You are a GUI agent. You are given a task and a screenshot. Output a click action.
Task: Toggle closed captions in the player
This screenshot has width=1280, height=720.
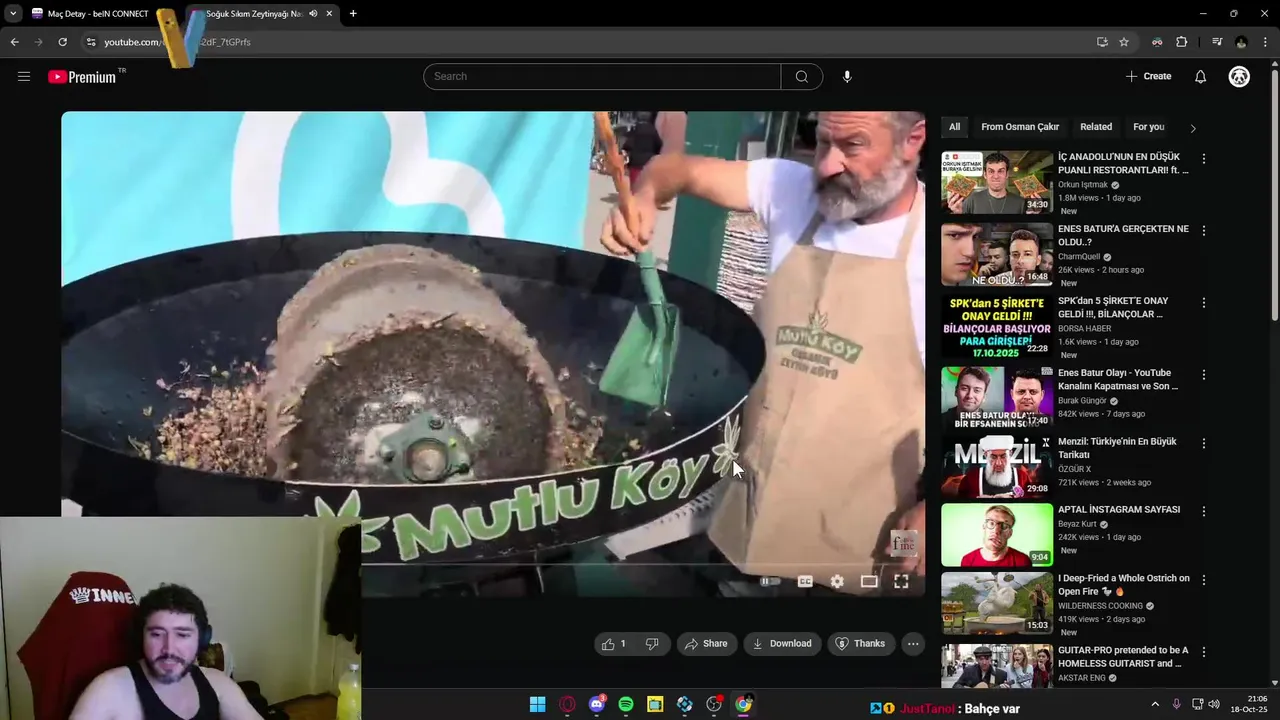tap(805, 581)
